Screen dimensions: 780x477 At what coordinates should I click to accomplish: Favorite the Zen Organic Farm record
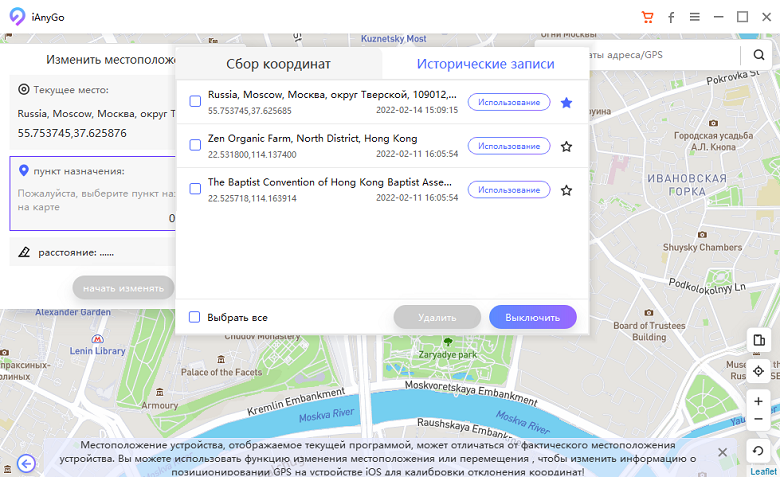pyautogui.click(x=566, y=146)
